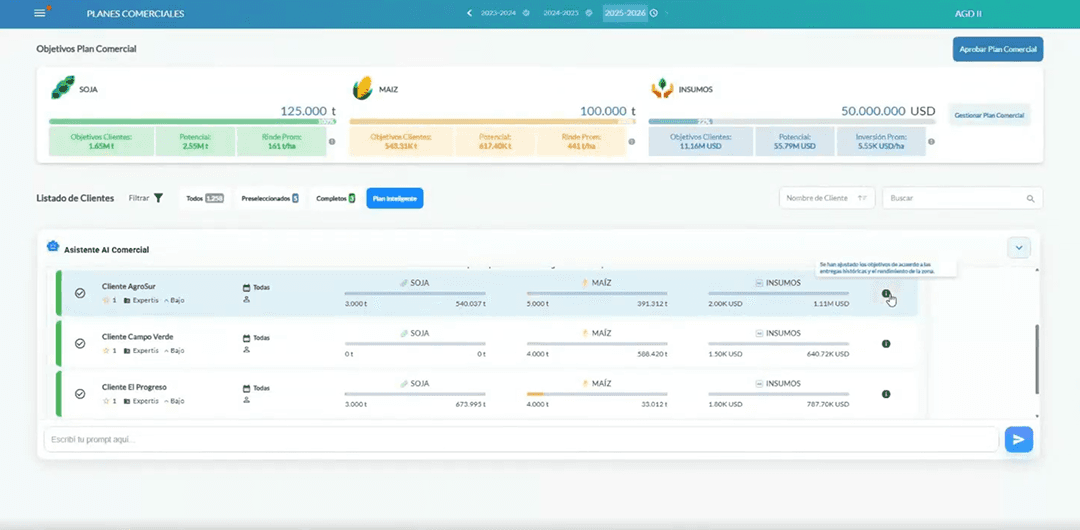Image resolution: width=1080 pixels, height=530 pixels.
Task: Click the star rating icon on Cliente AgroSur
Action: point(106,300)
